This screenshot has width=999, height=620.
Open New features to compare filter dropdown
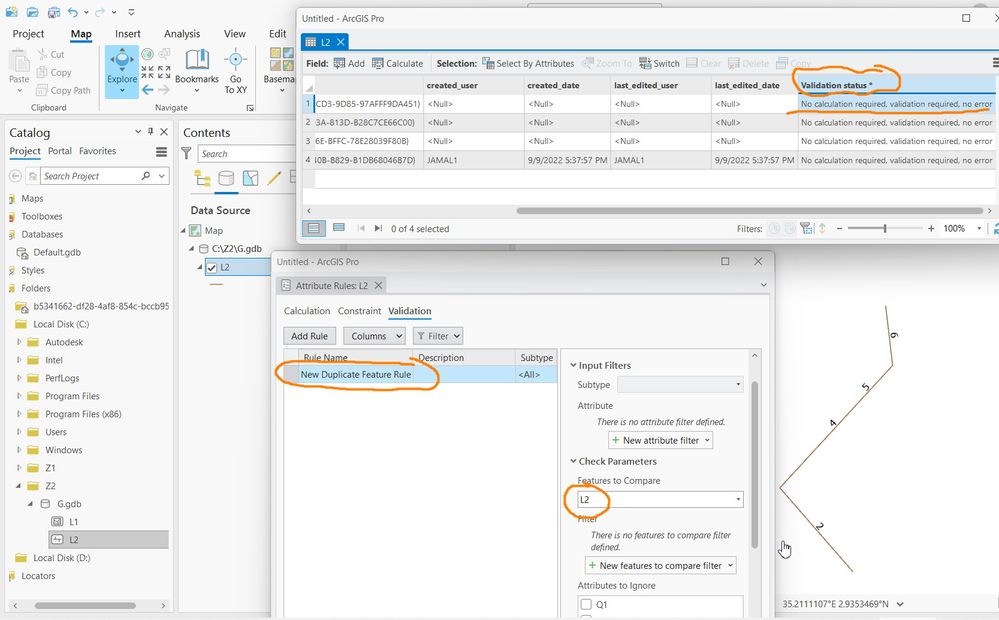pos(660,565)
